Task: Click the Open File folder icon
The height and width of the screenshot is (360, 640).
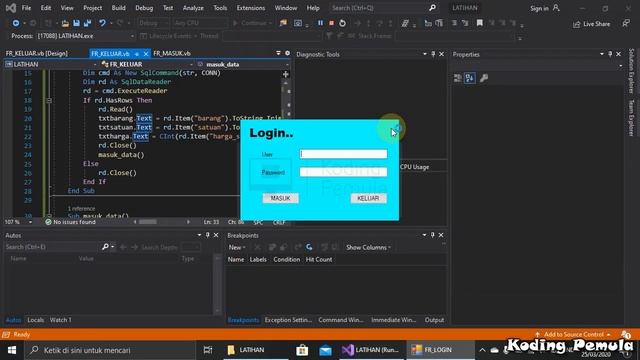Action: coord(65,23)
